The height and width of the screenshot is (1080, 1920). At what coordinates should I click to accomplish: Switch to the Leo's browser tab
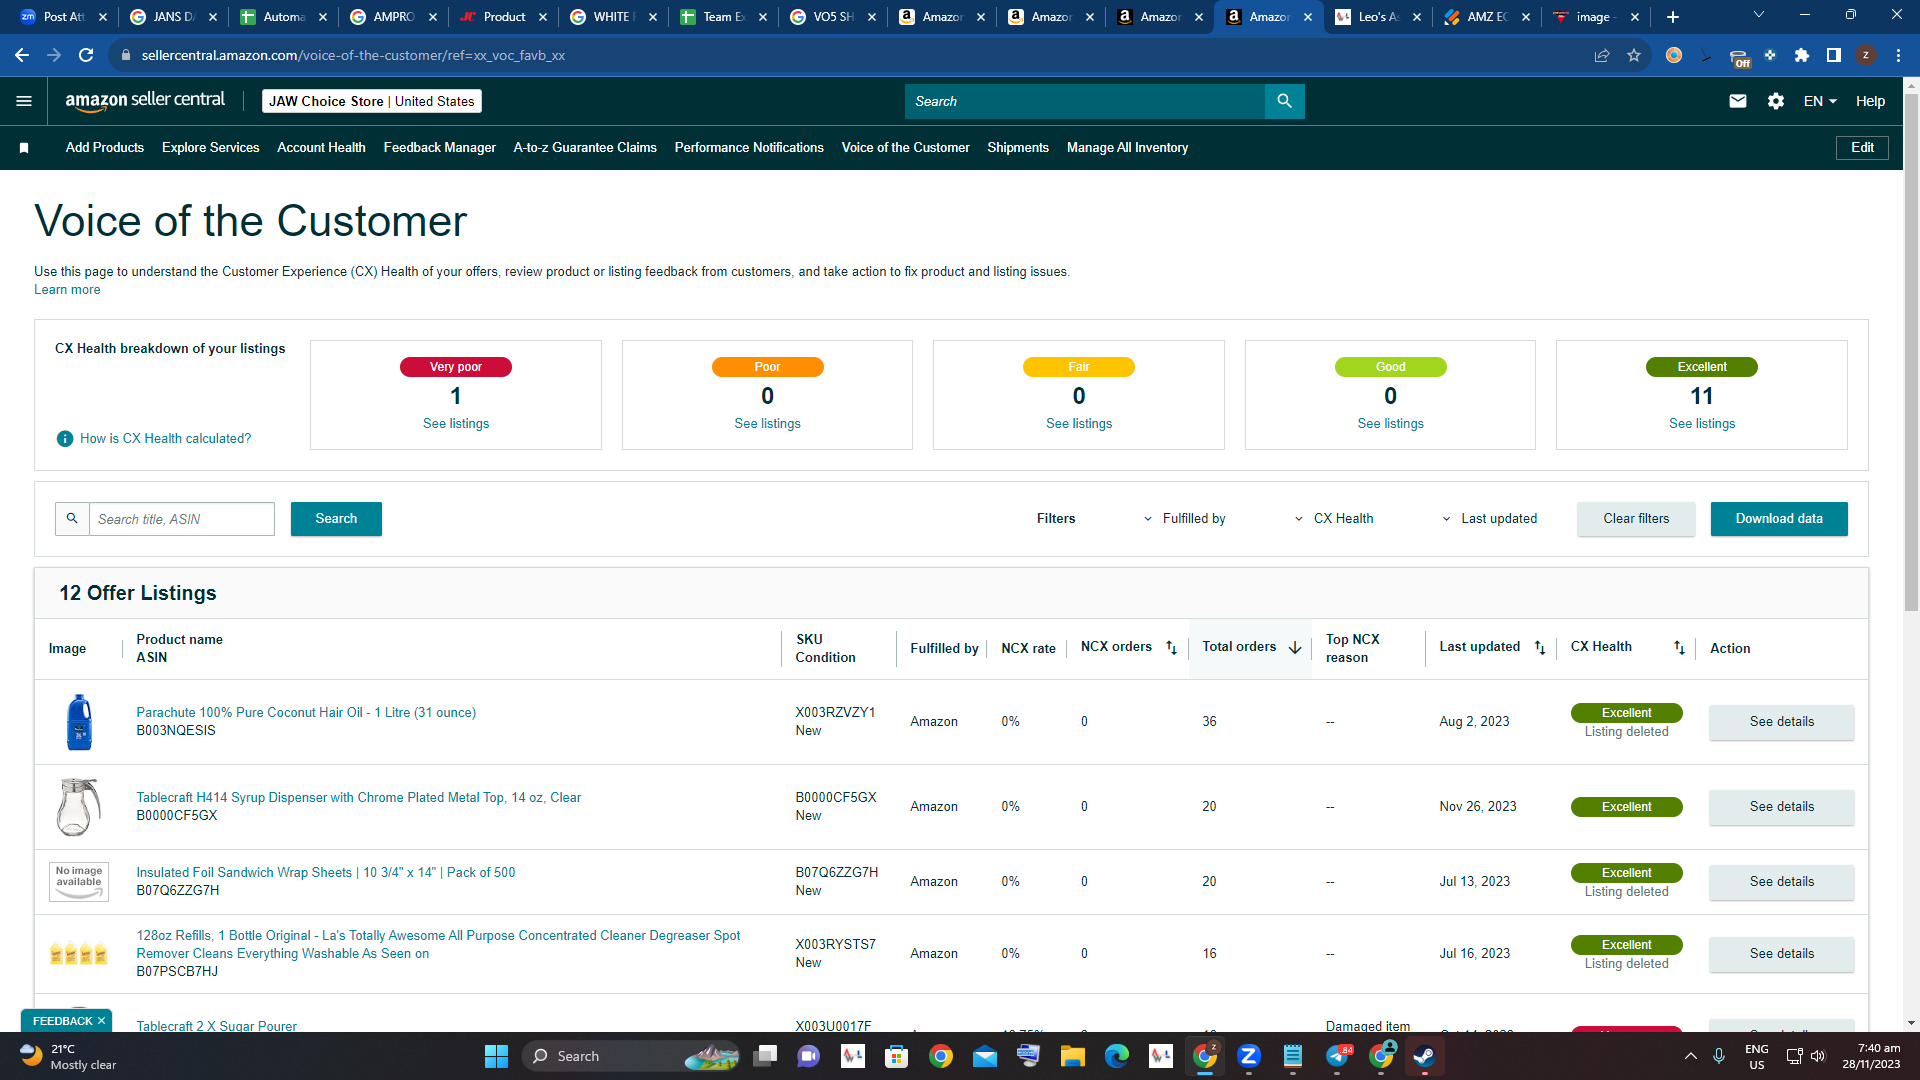[x=1378, y=17]
